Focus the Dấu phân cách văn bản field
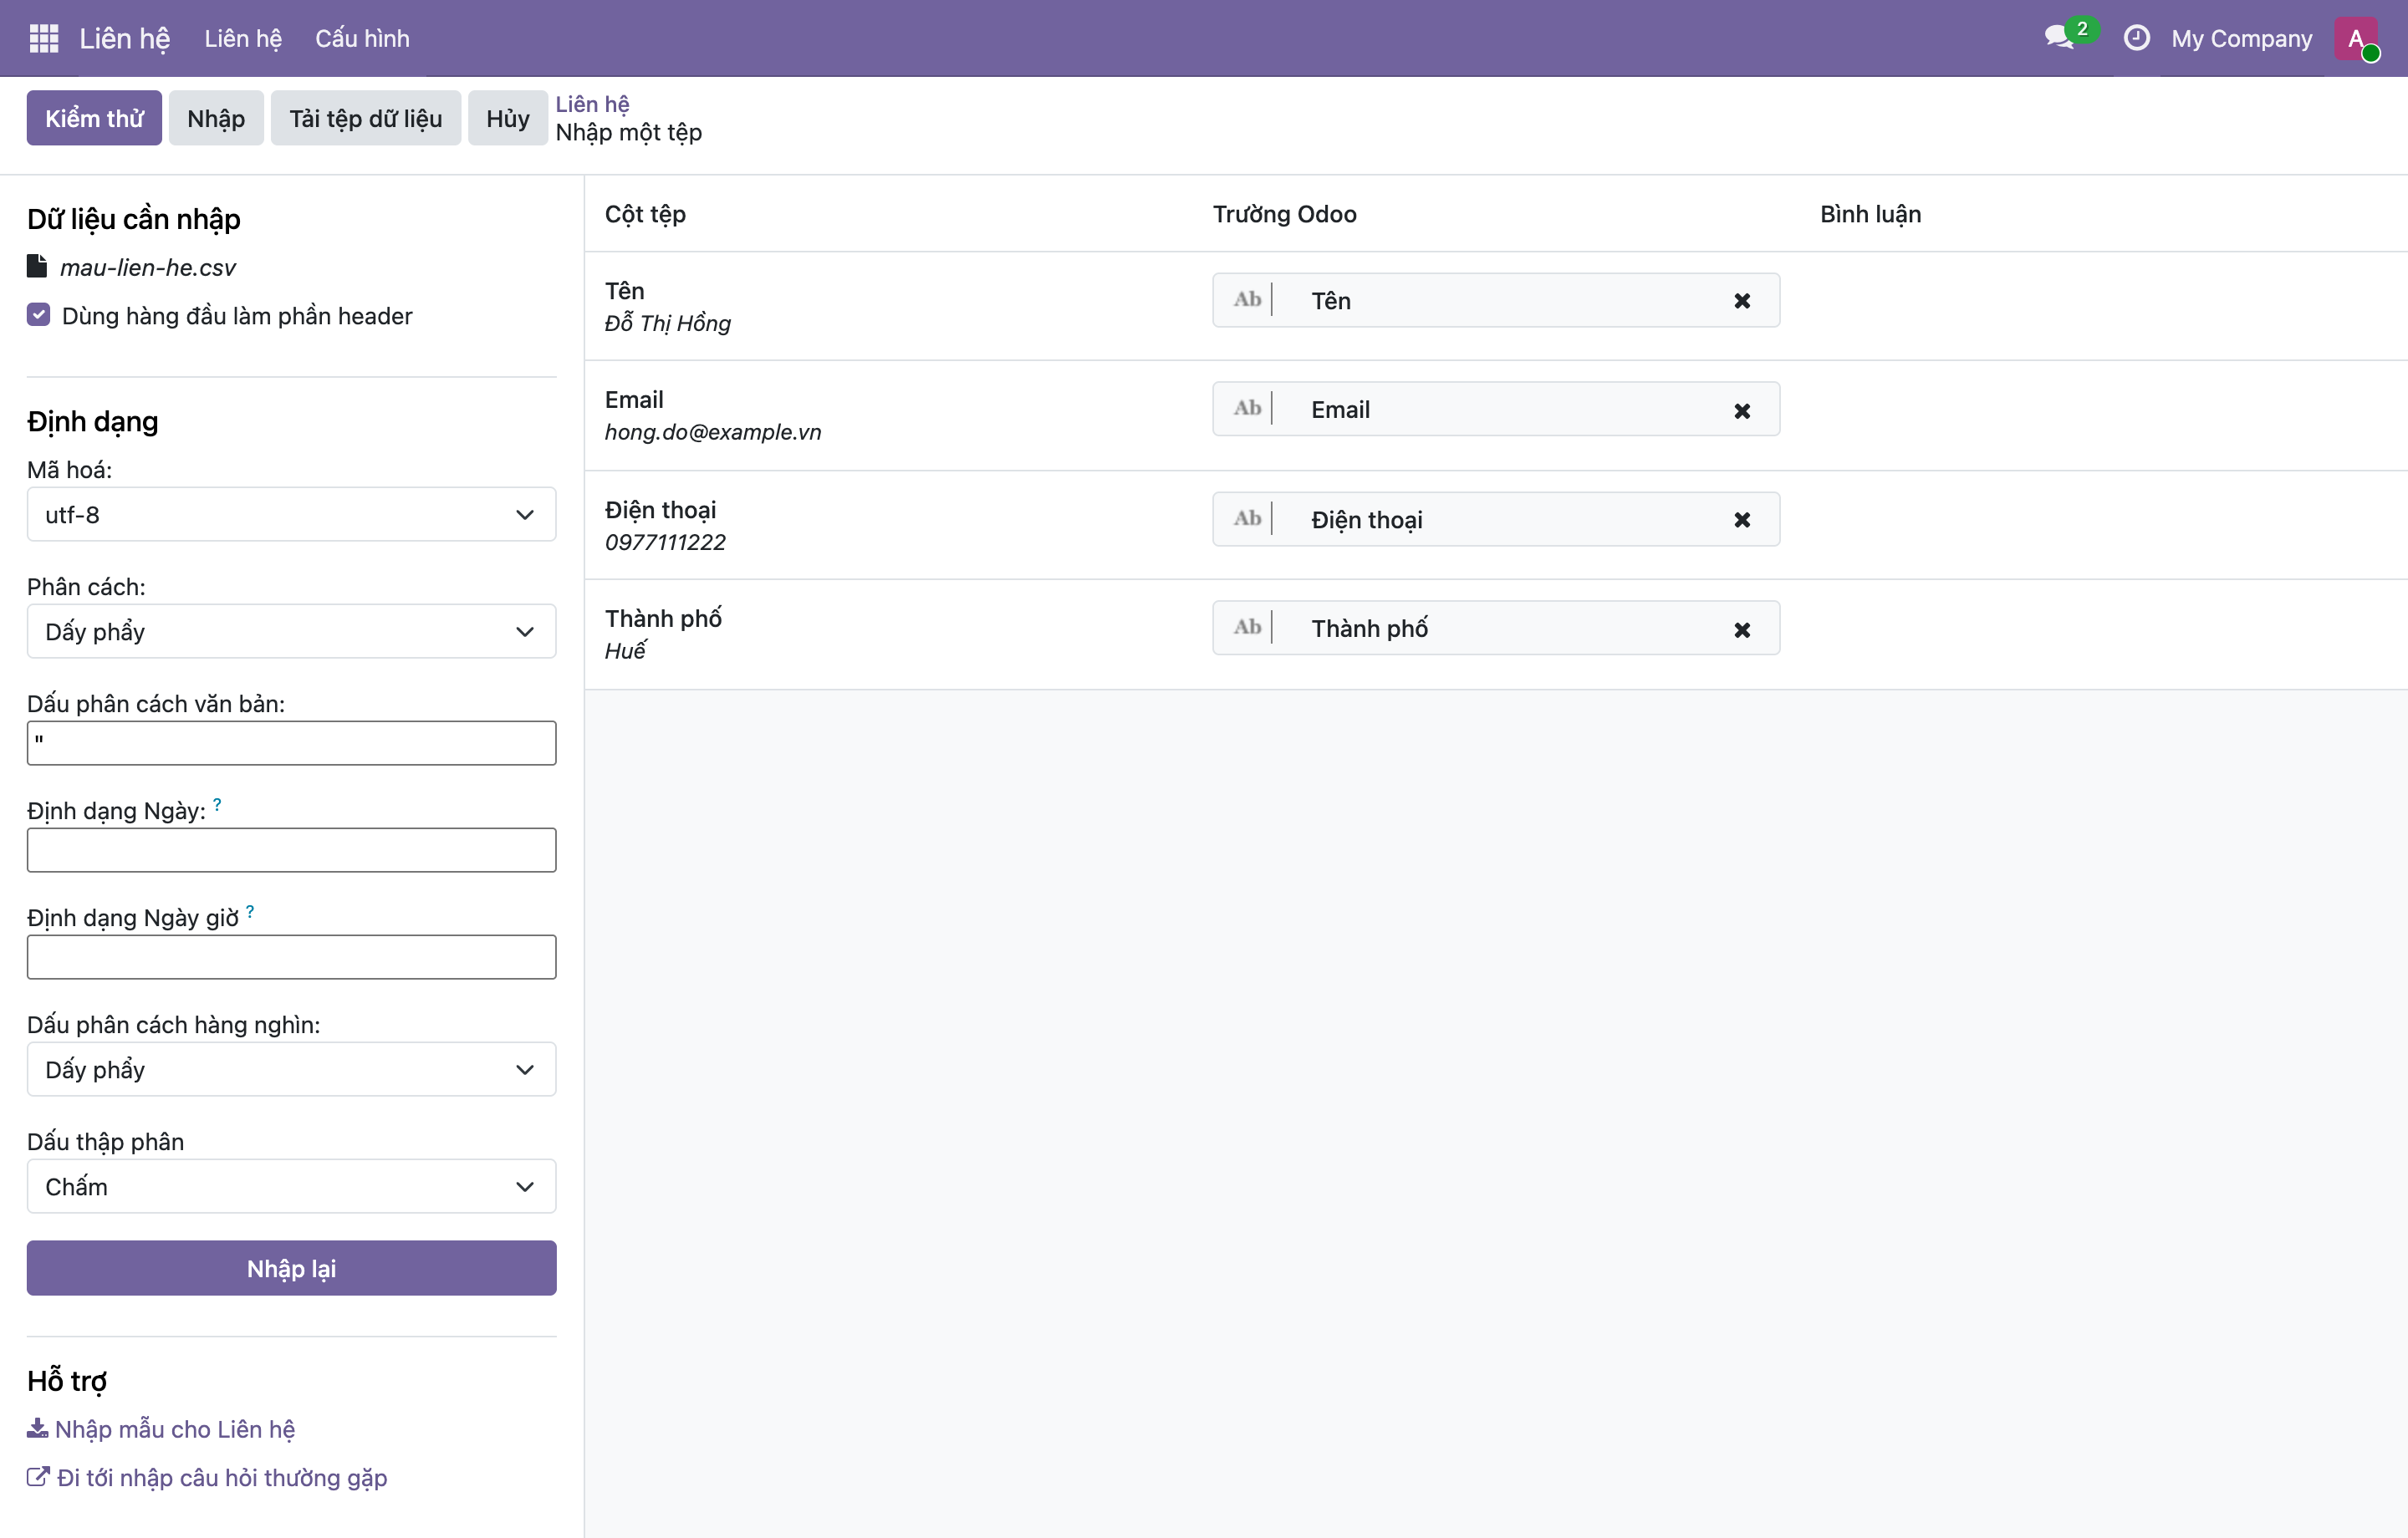Viewport: 2408px width, 1538px height. (291, 743)
